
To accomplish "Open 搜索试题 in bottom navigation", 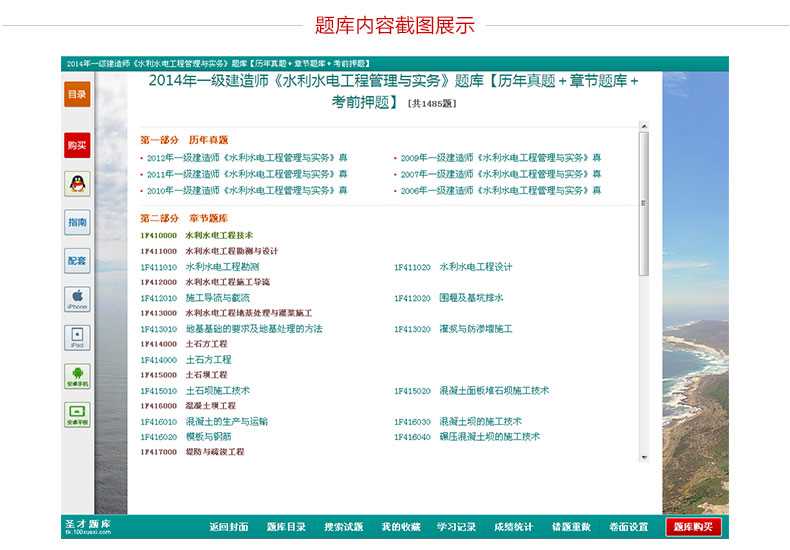I will pyautogui.click(x=343, y=527).
